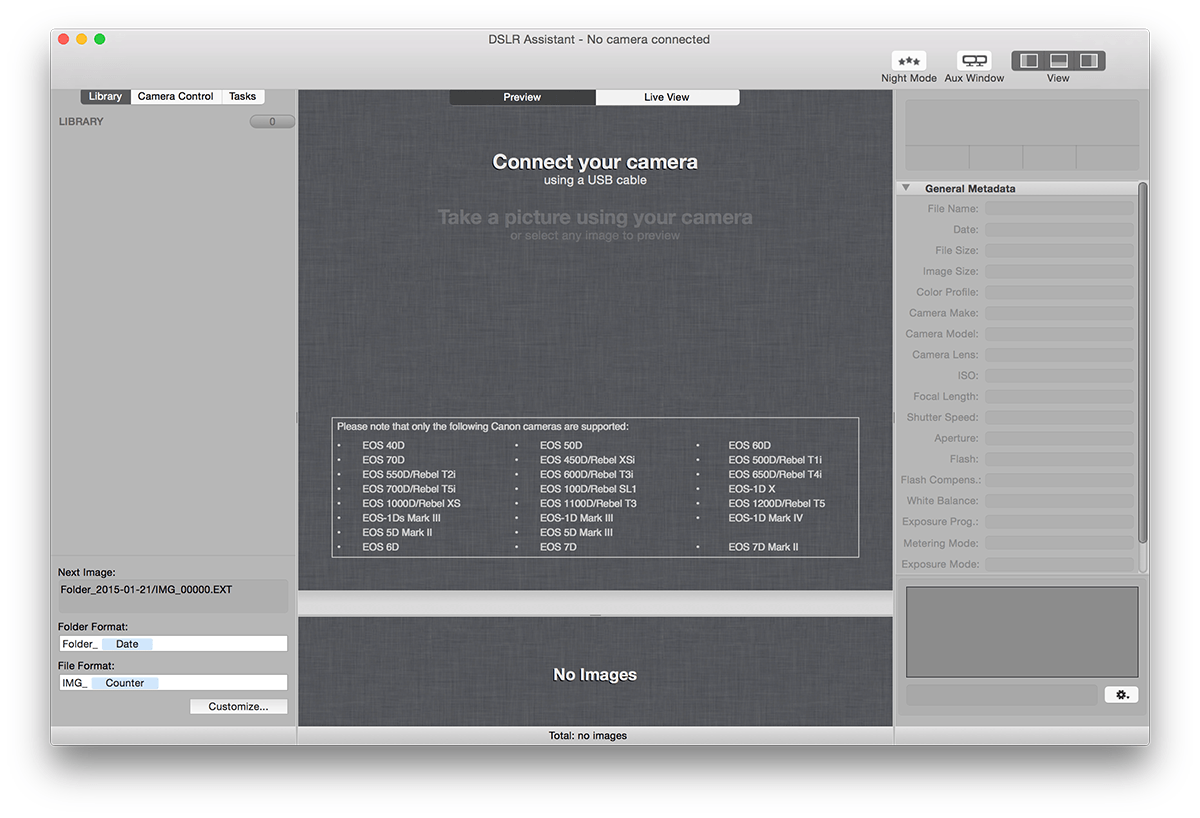Collapse the General Metadata section

click(906, 188)
